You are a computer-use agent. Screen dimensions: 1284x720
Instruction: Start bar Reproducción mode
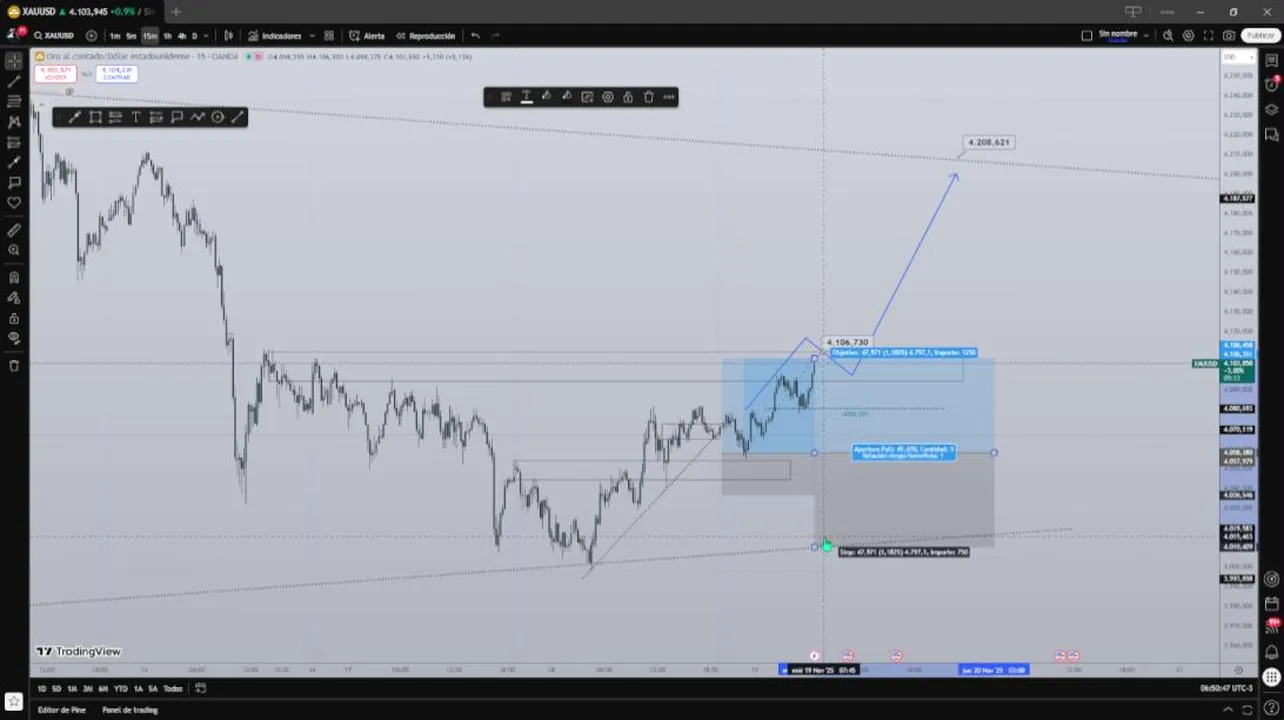425,35
